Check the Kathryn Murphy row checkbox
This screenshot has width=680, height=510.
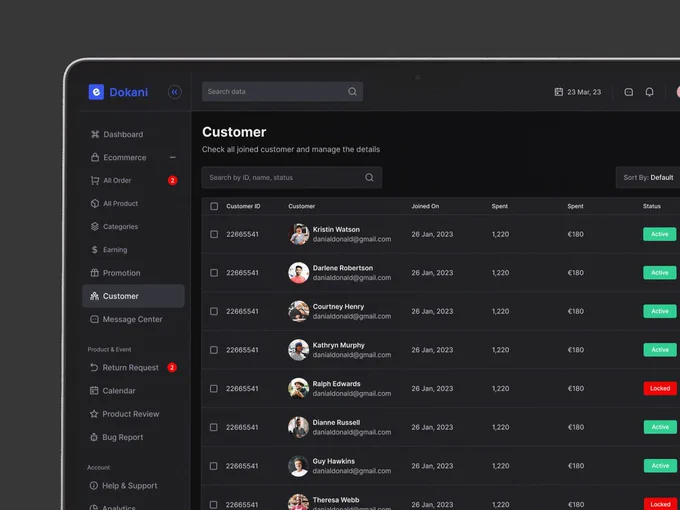coord(214,350)
